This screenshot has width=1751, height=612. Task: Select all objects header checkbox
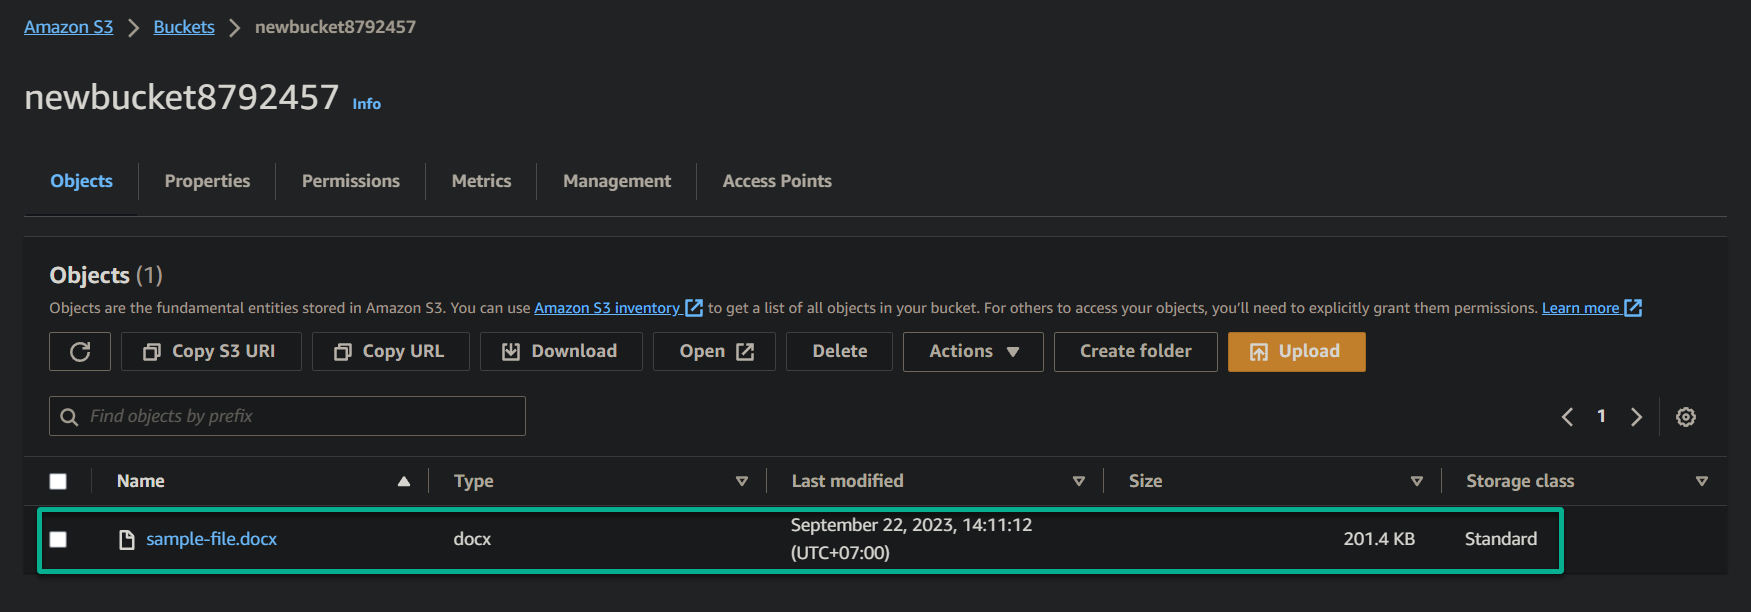click(x=58, y=481)
